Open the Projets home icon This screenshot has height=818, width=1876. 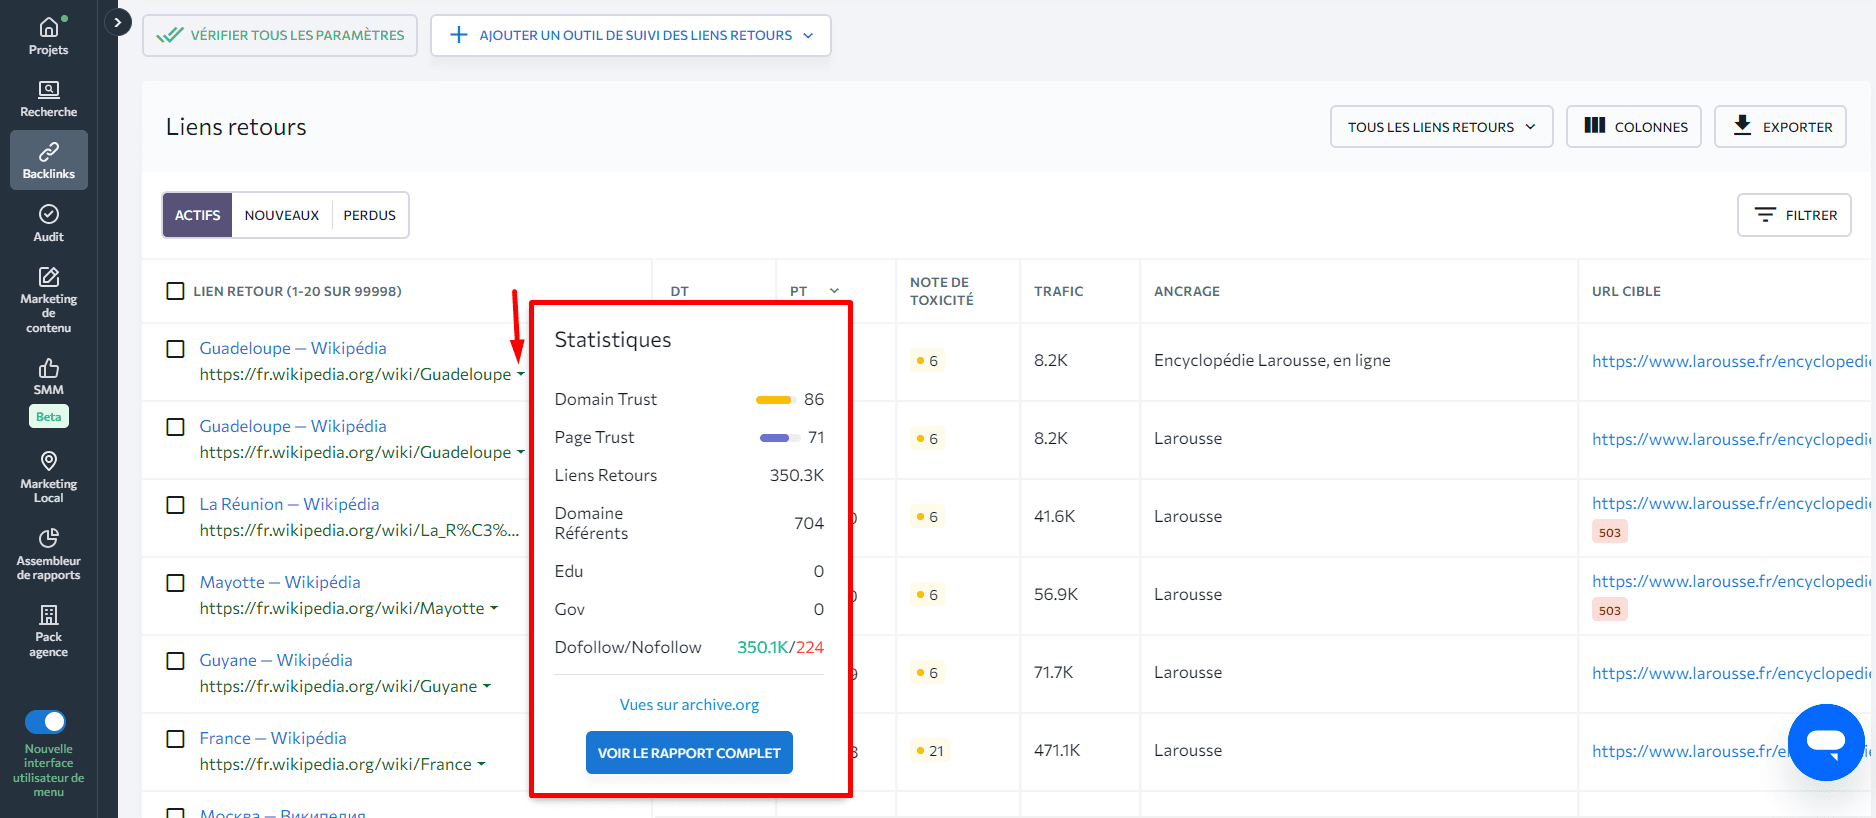pyautogui.click(x=48, y=27)
